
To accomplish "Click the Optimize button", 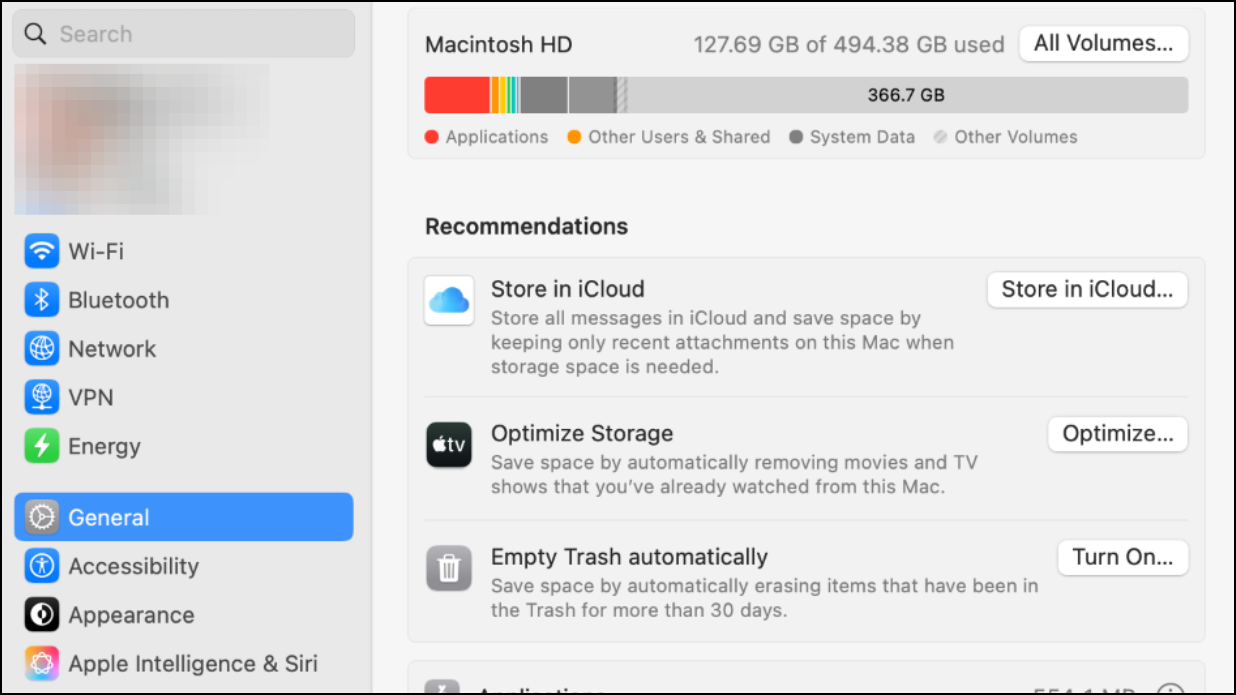I will [1117, 434].
